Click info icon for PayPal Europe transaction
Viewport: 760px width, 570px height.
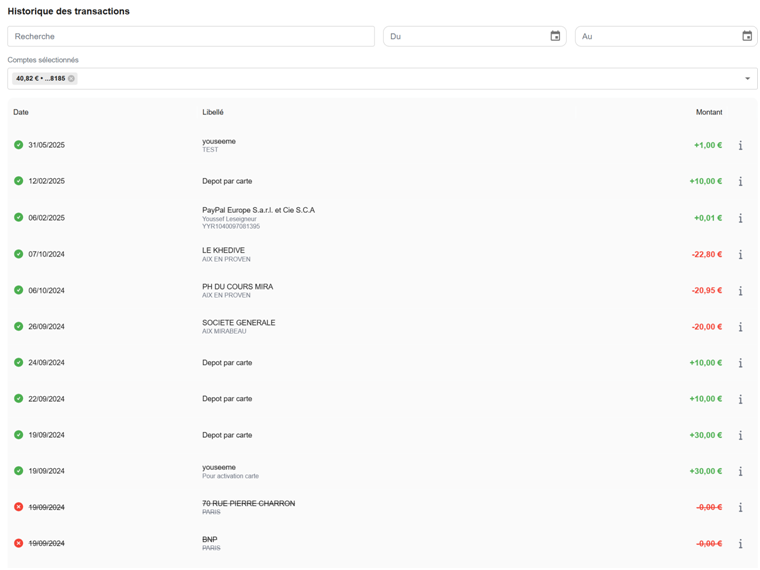(740, 218)
